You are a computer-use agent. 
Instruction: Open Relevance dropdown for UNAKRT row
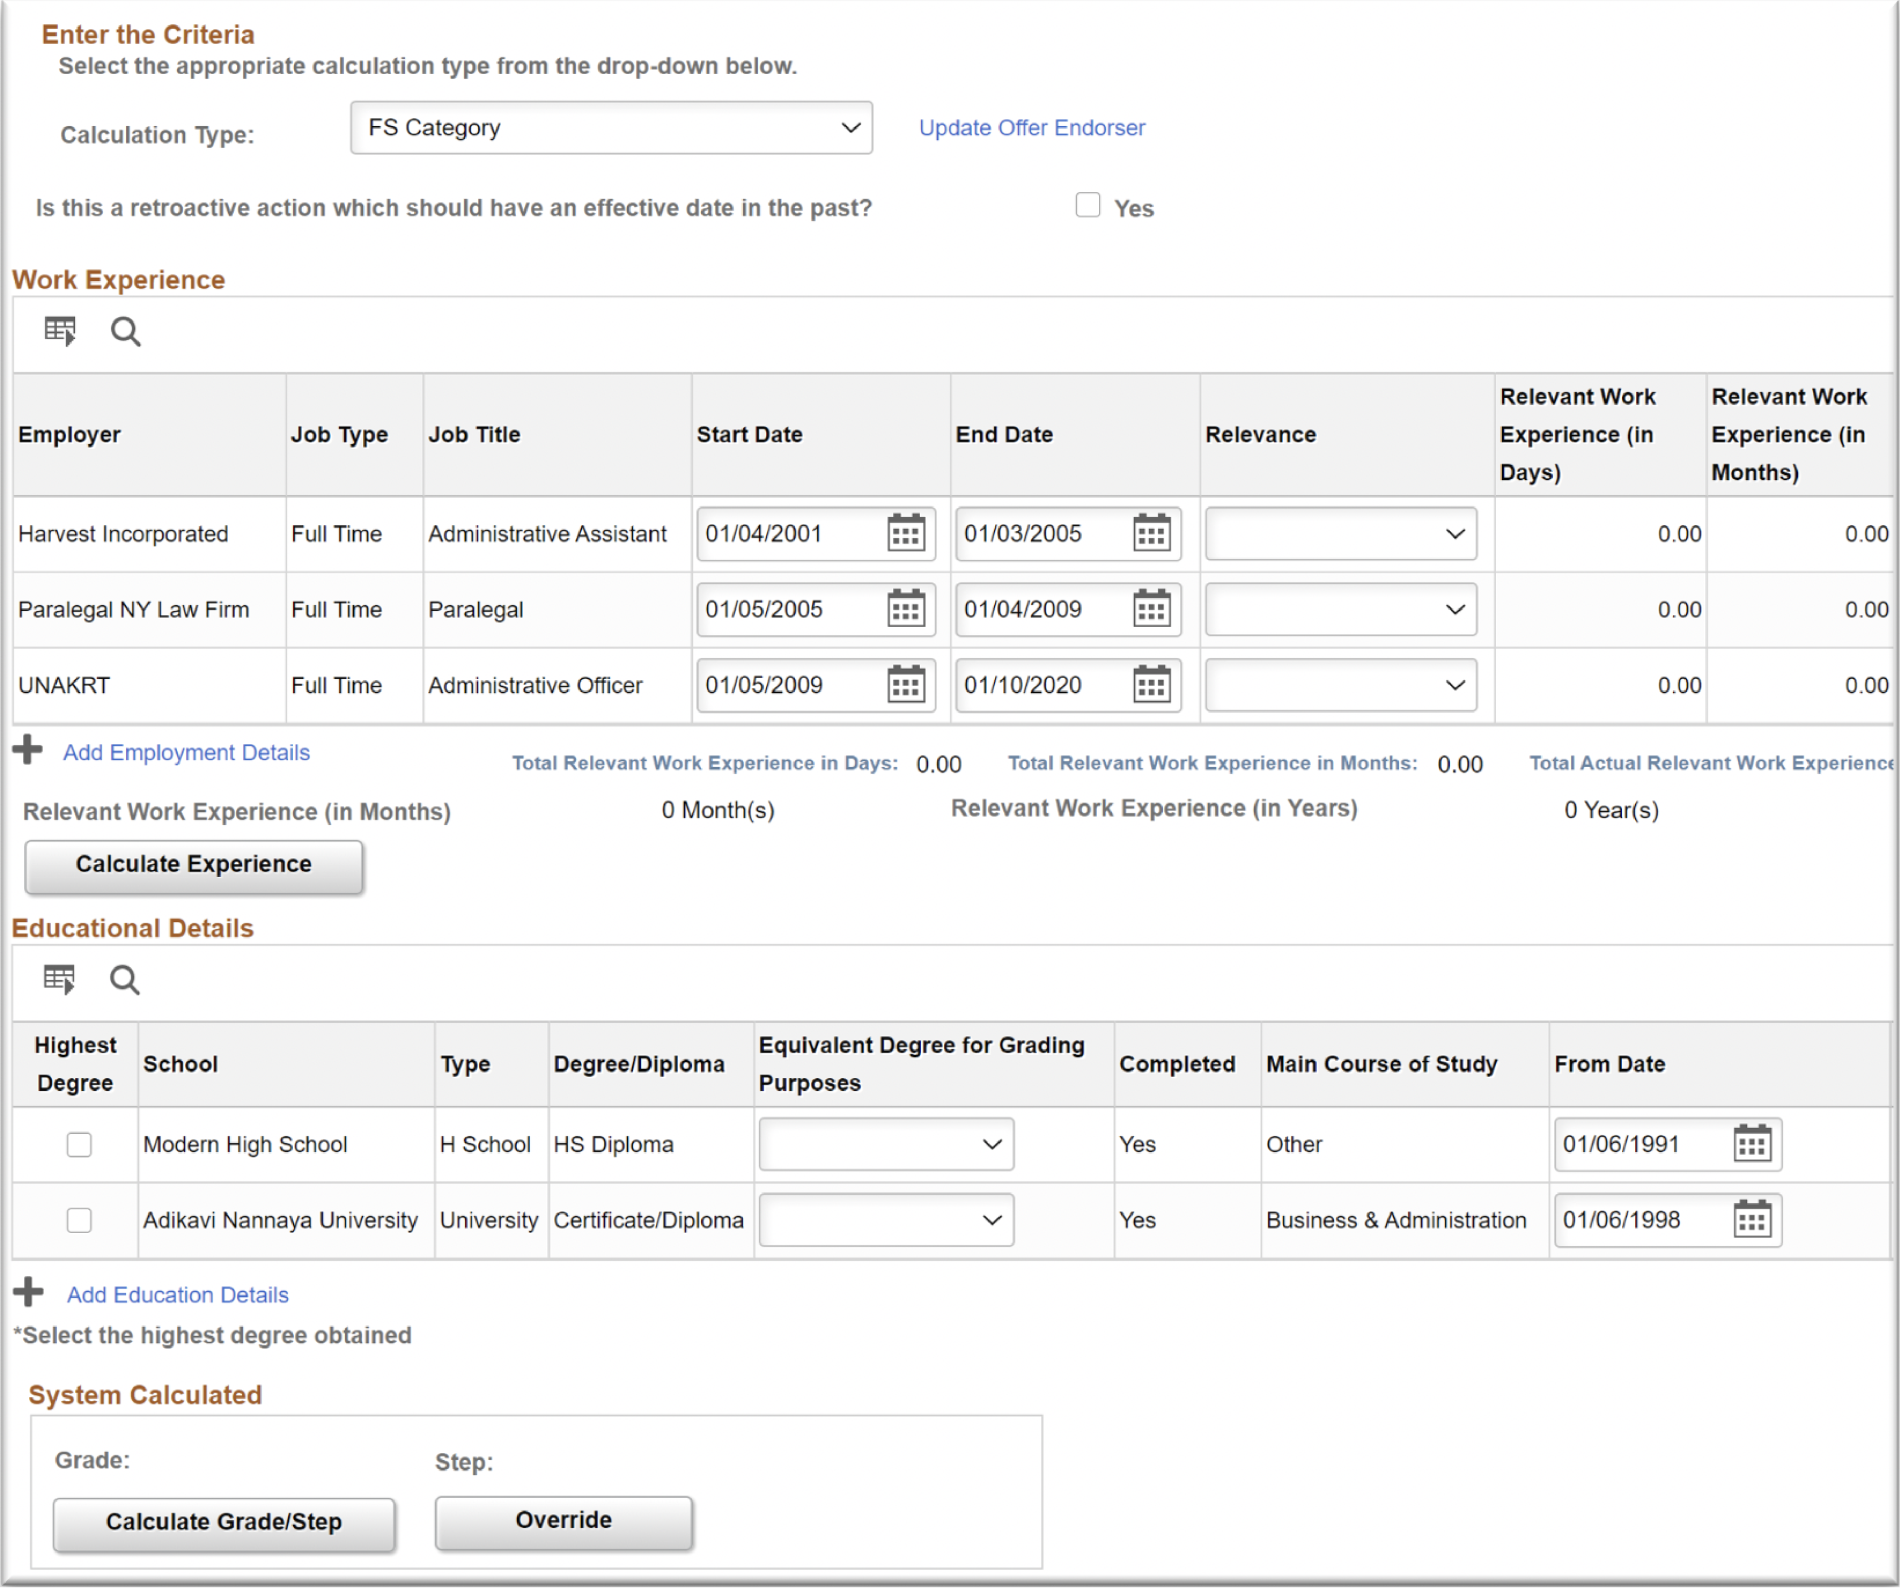[1340, 686]
